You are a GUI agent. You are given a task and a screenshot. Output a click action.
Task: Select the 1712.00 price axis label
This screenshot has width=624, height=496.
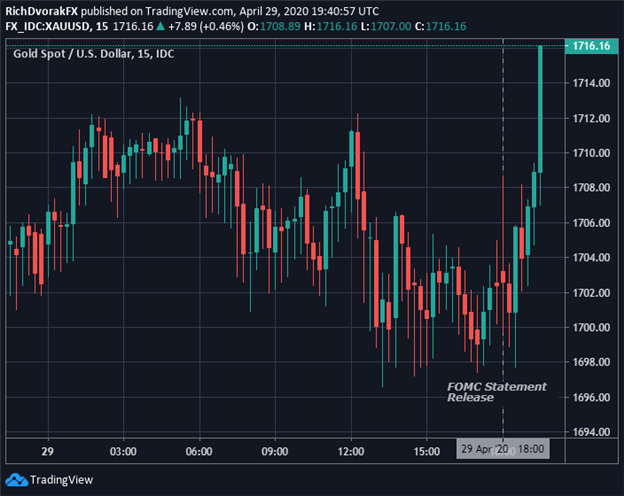click(x=591, y=118)
